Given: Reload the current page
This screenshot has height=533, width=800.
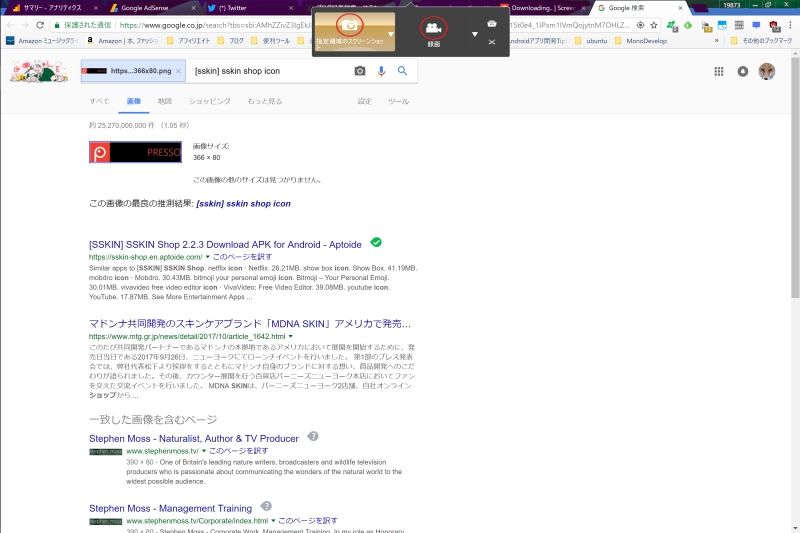Looking at the screenshot, I should [x=40, y=24].
